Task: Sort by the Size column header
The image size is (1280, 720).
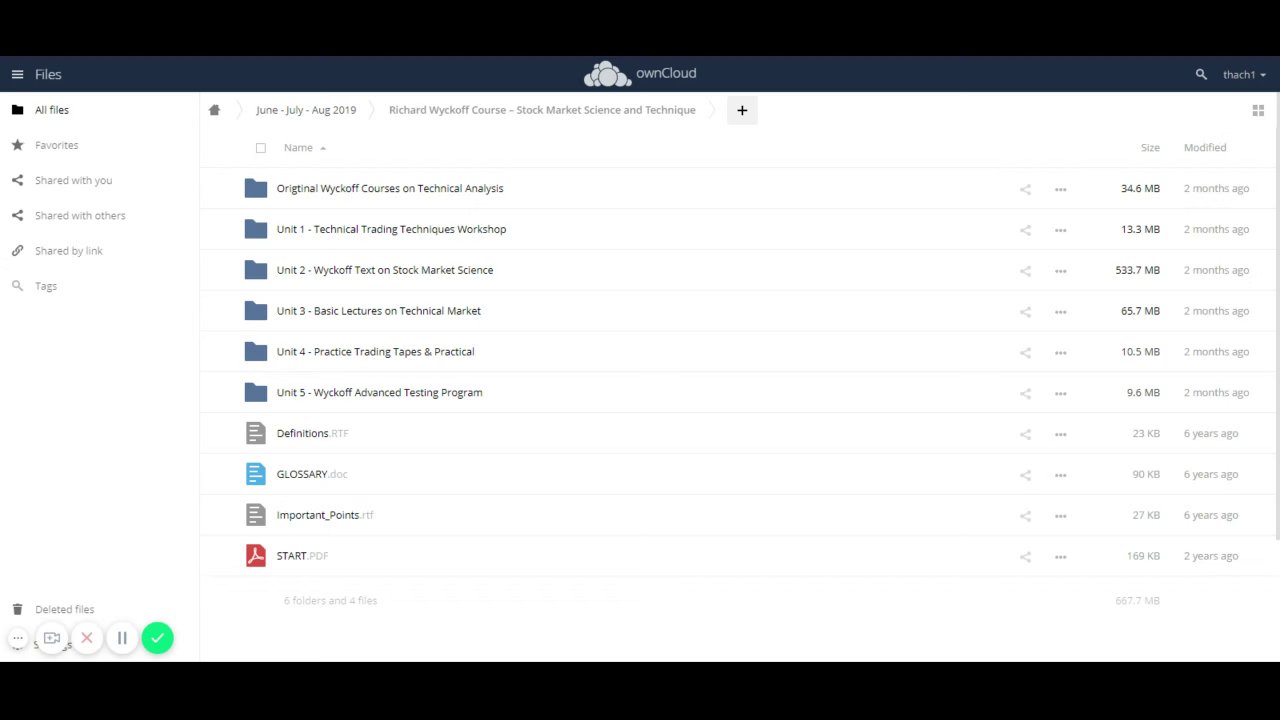Action: pos(1150,148)
